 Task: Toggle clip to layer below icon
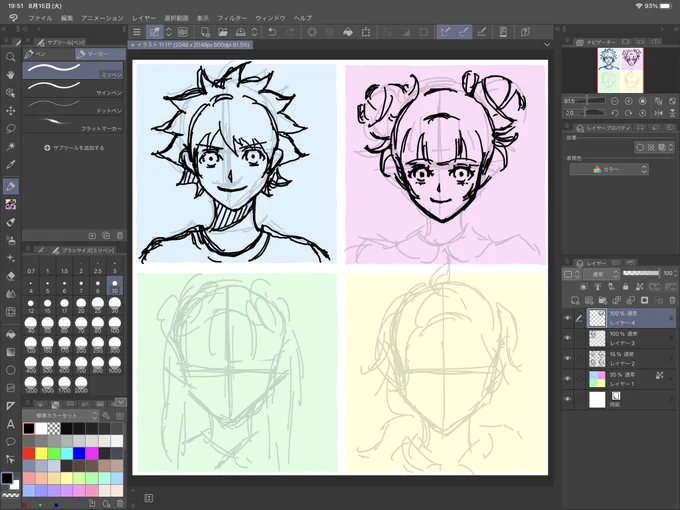584,287
